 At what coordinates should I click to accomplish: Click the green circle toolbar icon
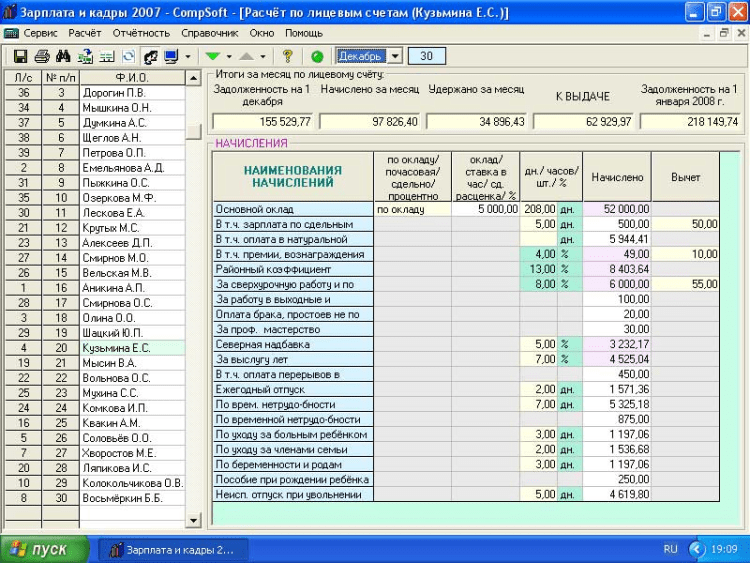317,56
